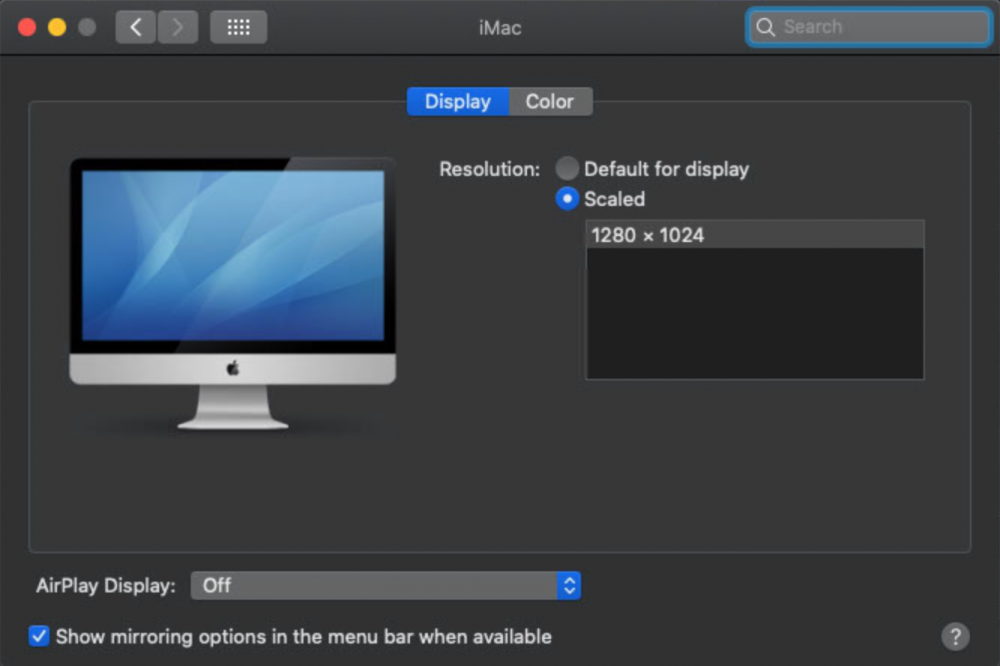Click the magnifier icon in the search field
Screen dimensions: 1000x666
click(x=765, y=27)
